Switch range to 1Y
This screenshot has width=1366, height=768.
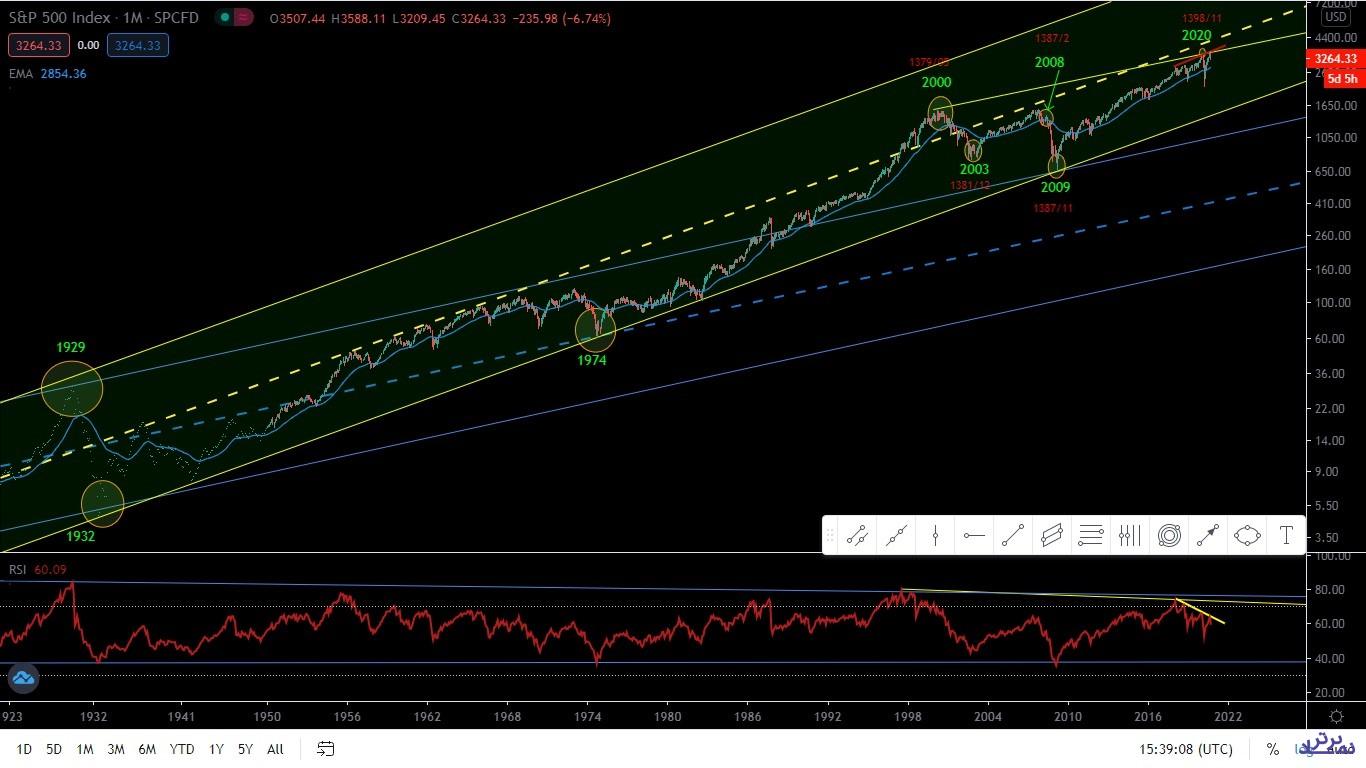point(216,749)
